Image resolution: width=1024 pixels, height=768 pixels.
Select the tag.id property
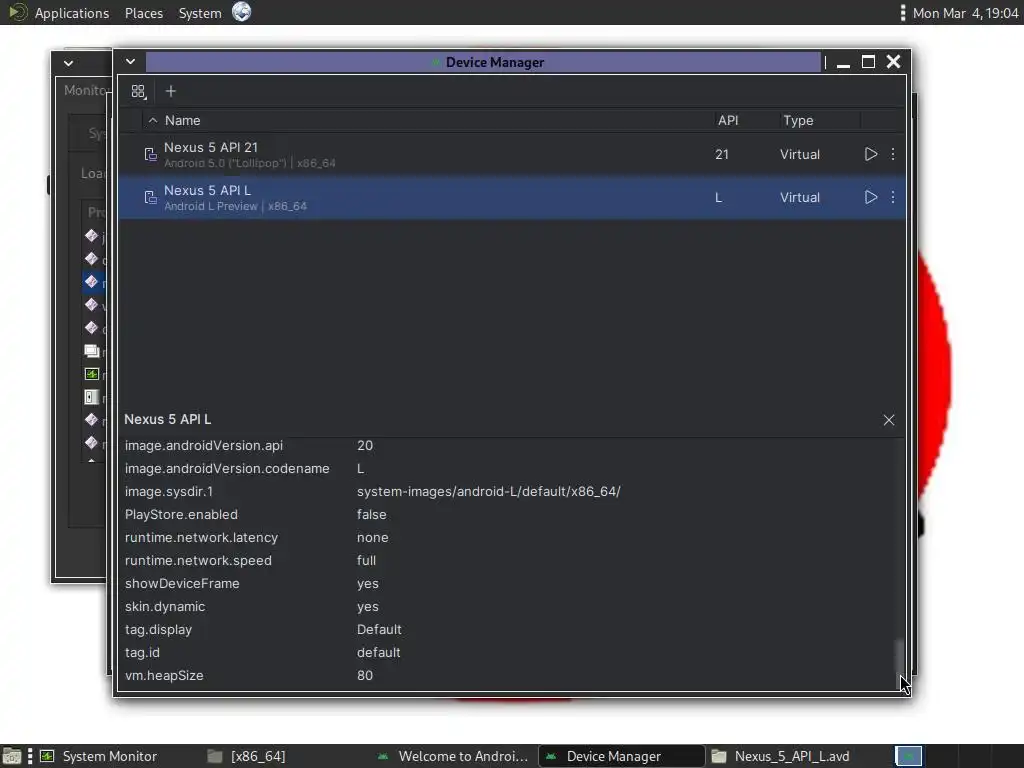tap(142, 652)
